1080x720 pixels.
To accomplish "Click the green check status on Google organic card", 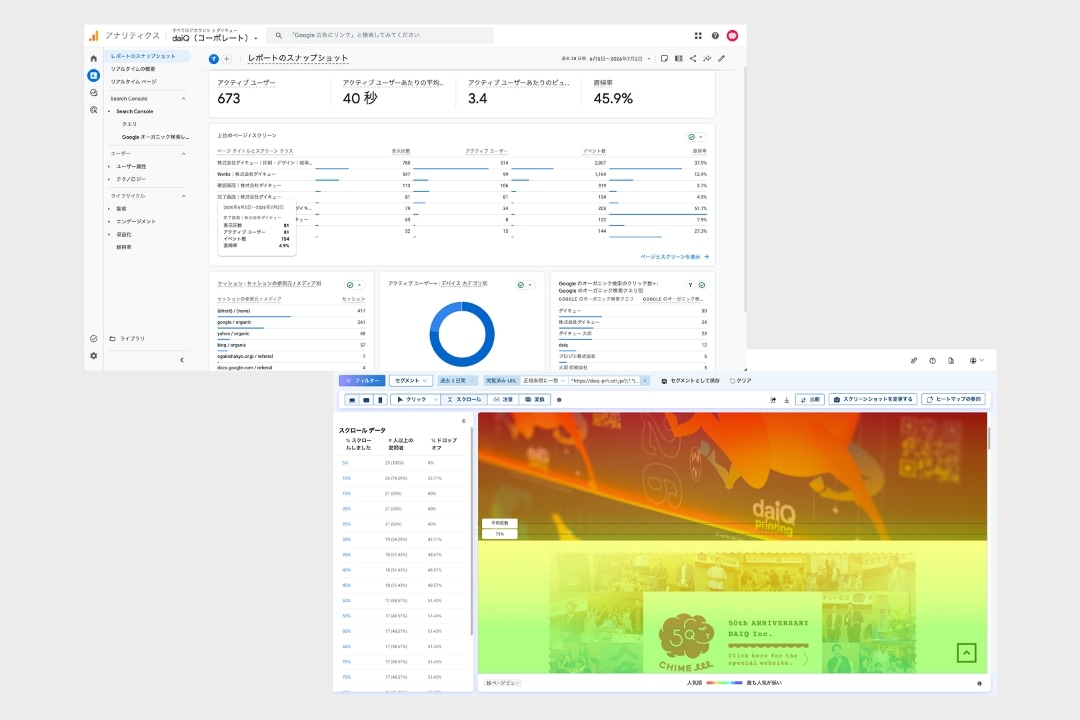I will coord(702,285).
